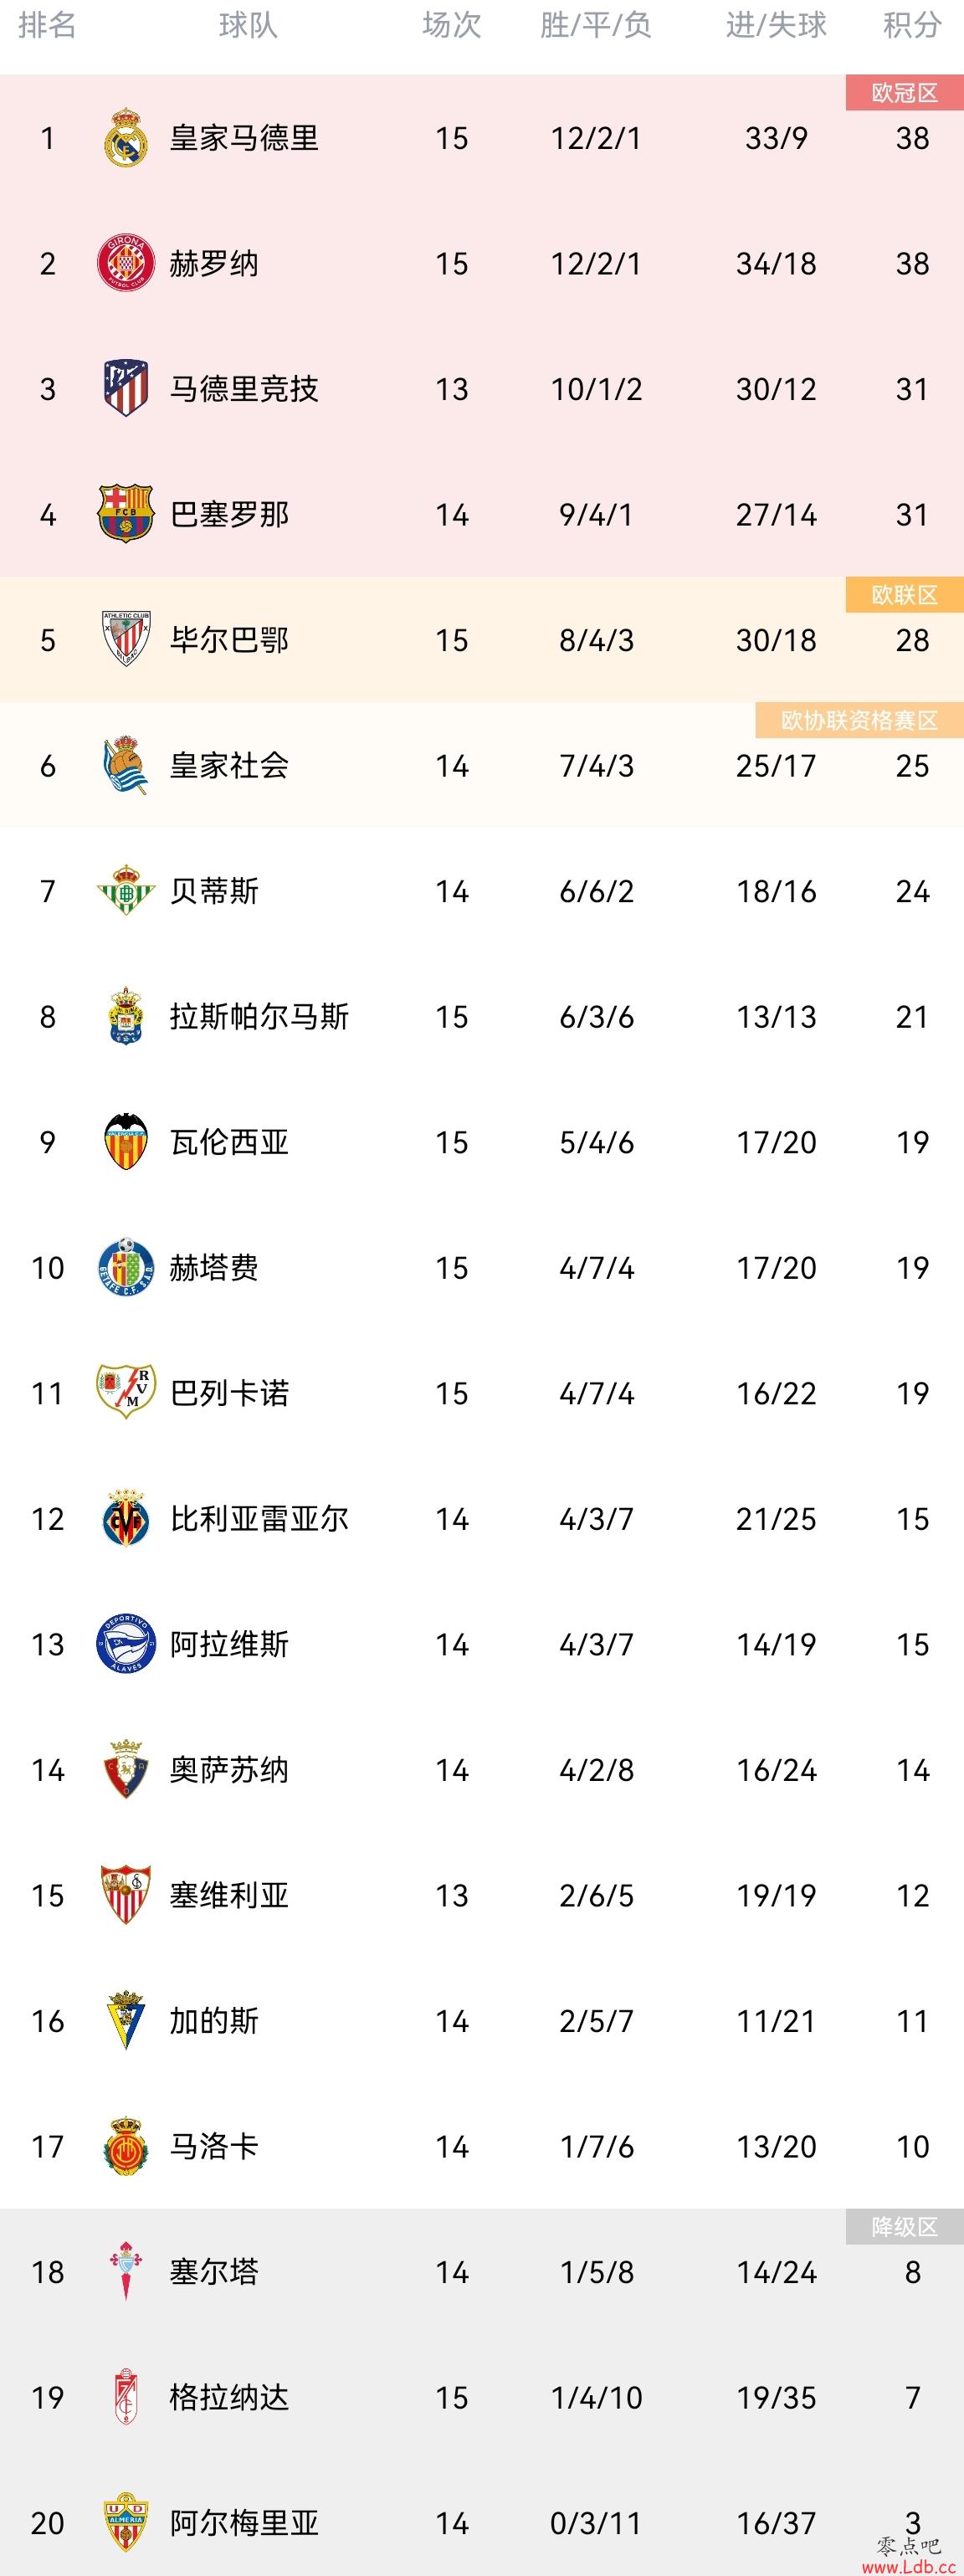
Task: Select the Real Betis badge
Action: click(126, 890)
